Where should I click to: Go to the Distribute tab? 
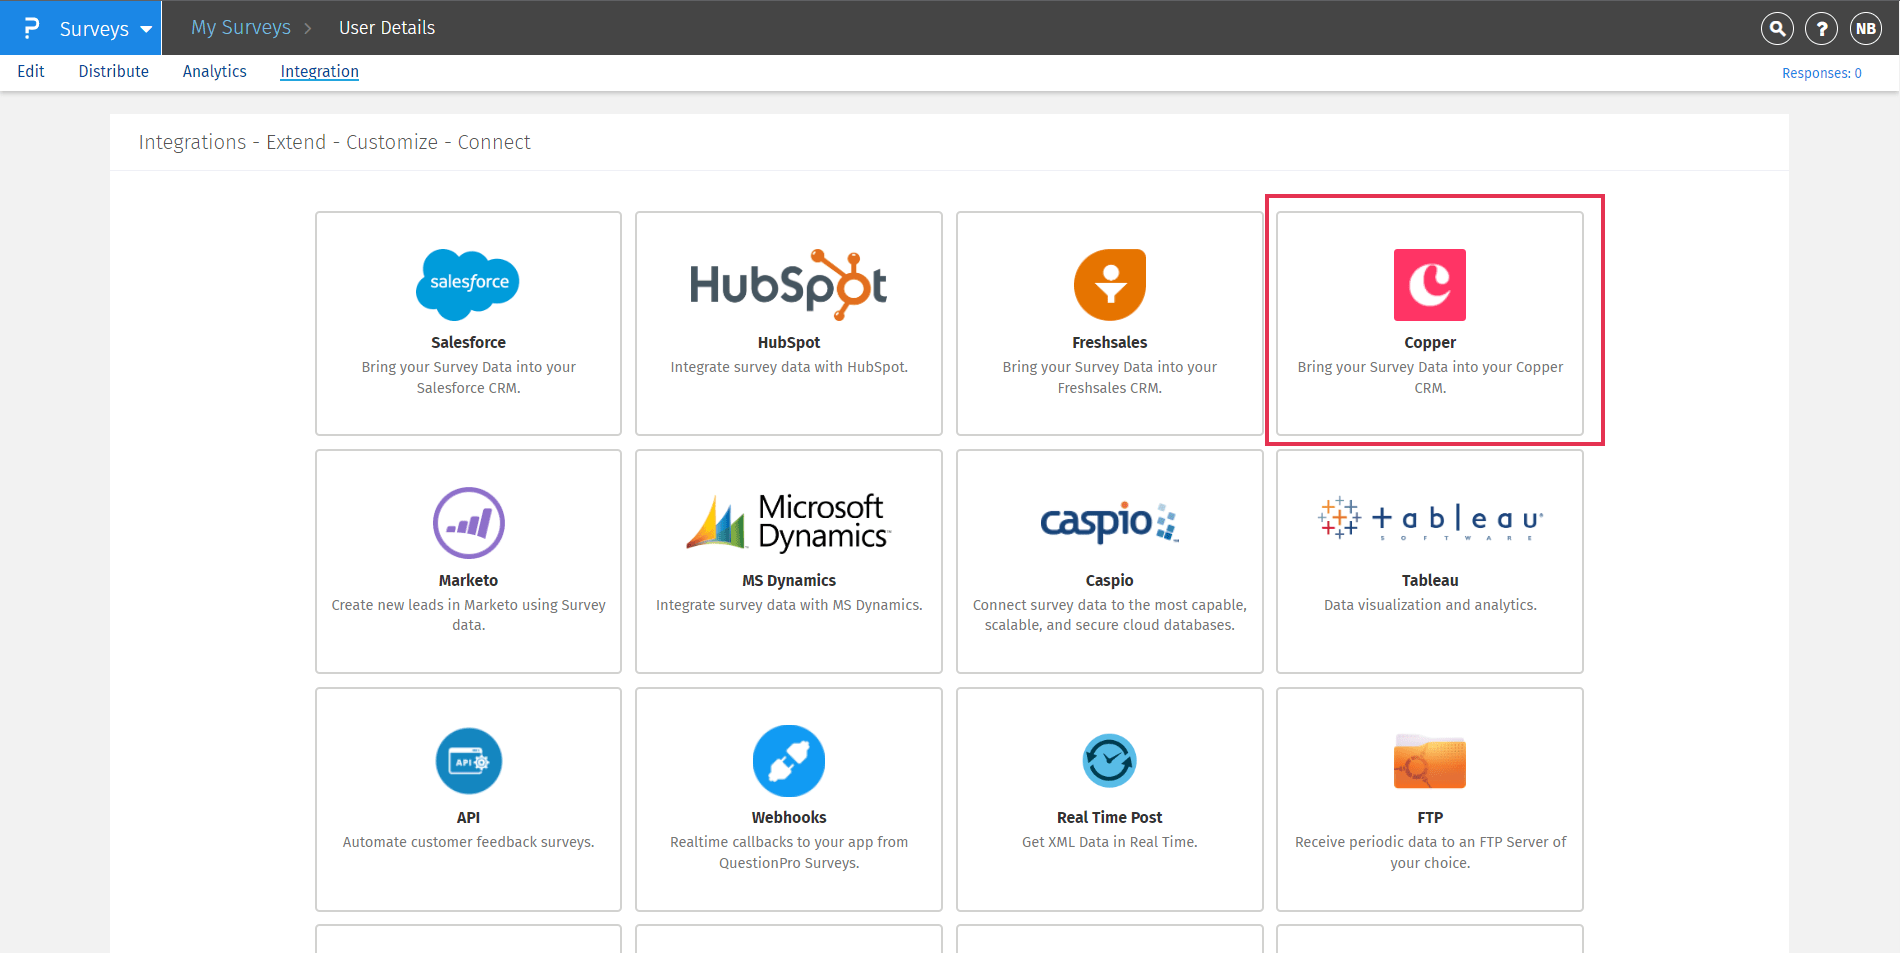(x=113, y=71)
